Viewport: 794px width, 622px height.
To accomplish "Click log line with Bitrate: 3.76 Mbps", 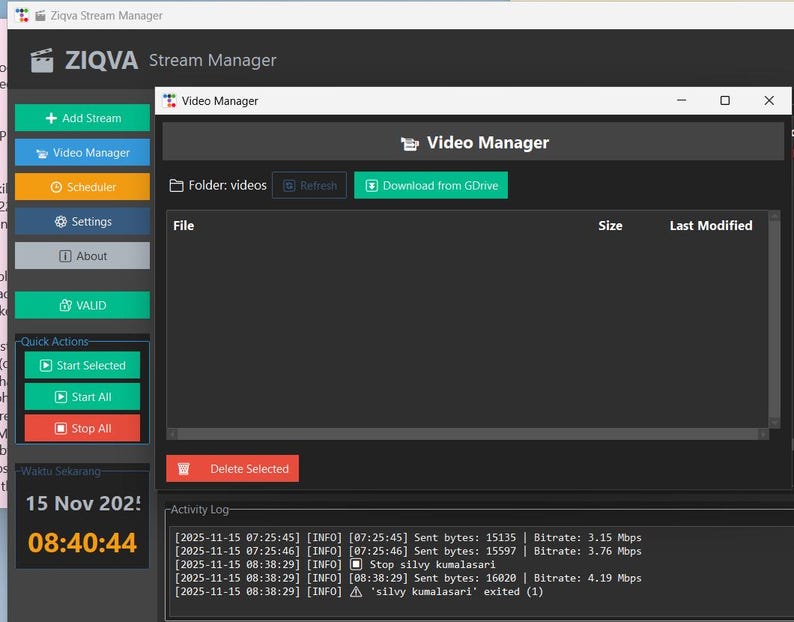I will (408, 551).
